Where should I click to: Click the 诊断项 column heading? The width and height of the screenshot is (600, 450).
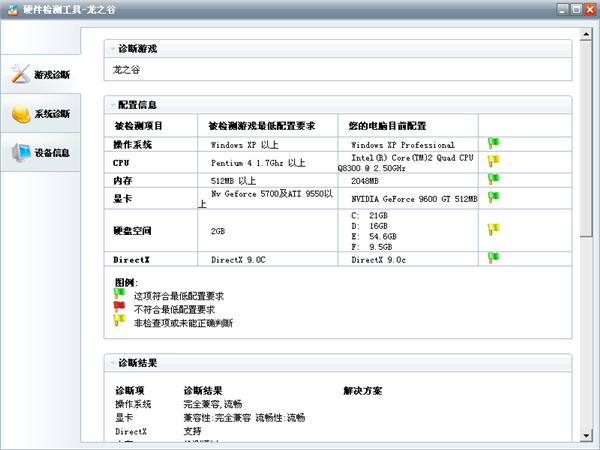[x=130, y=390]
